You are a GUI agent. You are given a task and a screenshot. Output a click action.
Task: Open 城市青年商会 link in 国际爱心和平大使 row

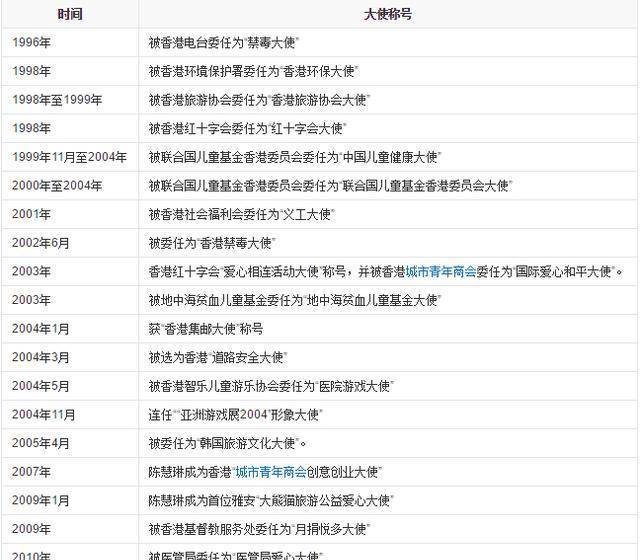pyautogui.click(x=441, y=271)
